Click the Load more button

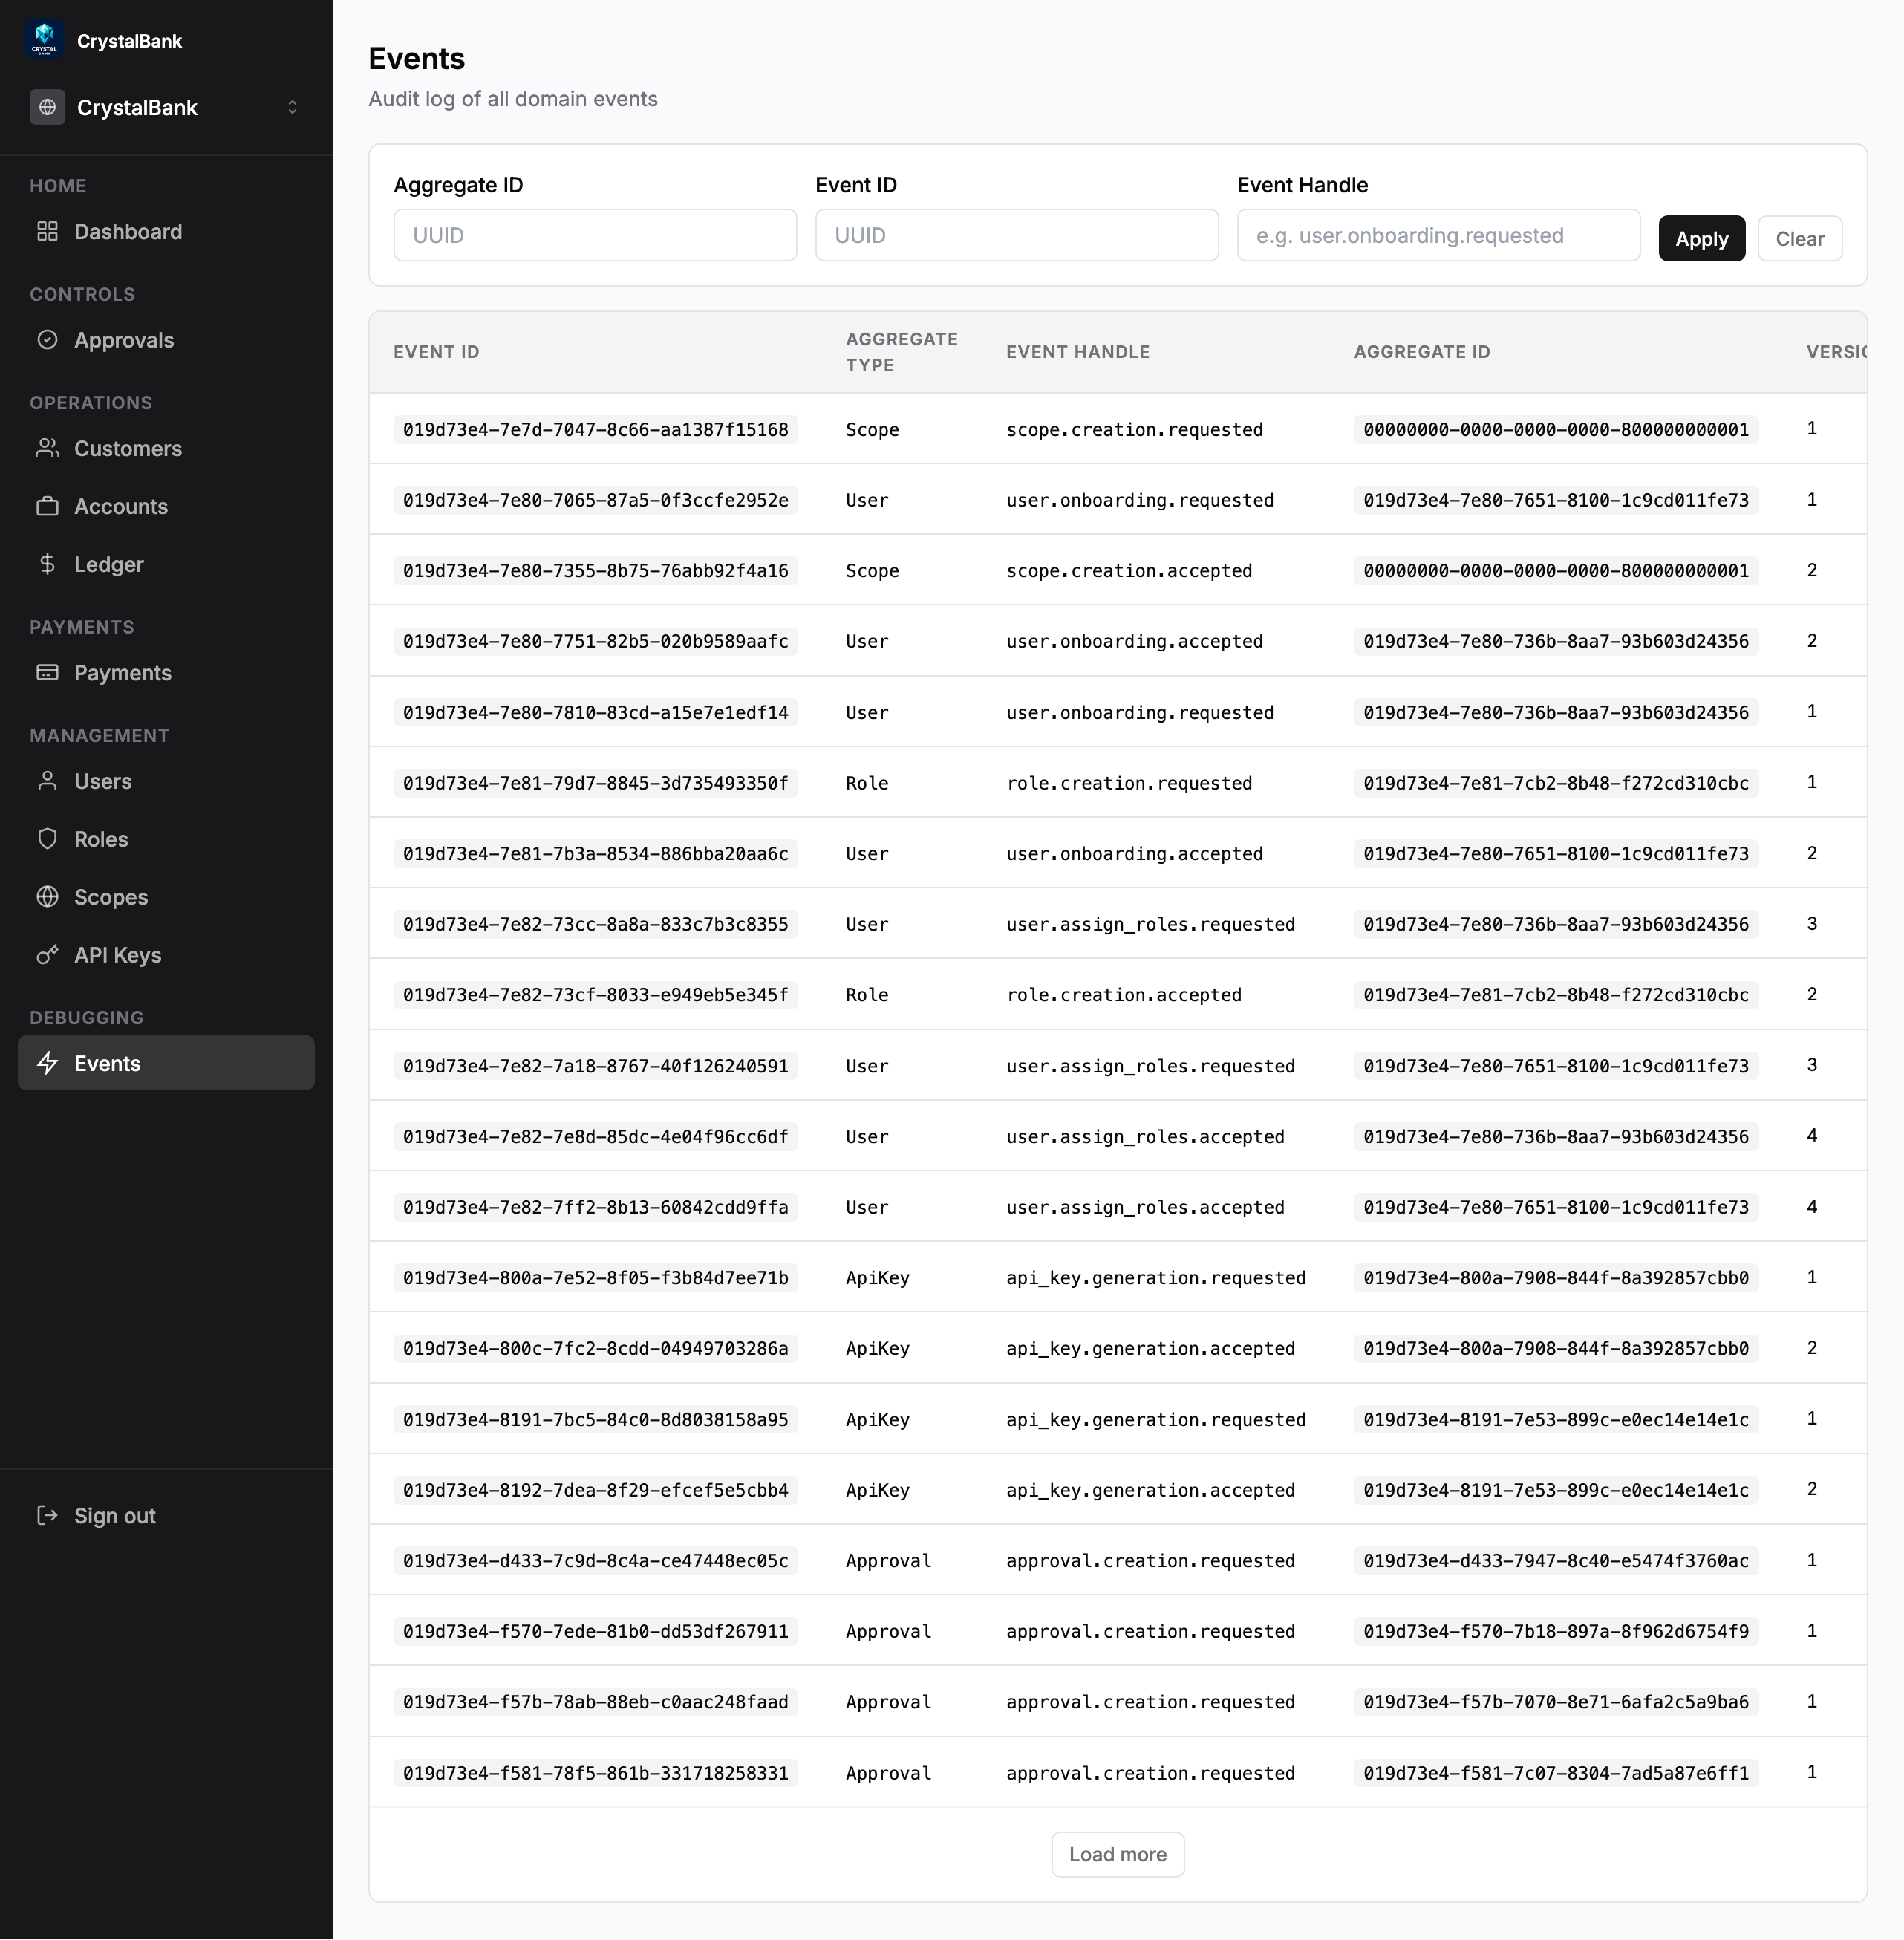(x=1117, y=1854)
